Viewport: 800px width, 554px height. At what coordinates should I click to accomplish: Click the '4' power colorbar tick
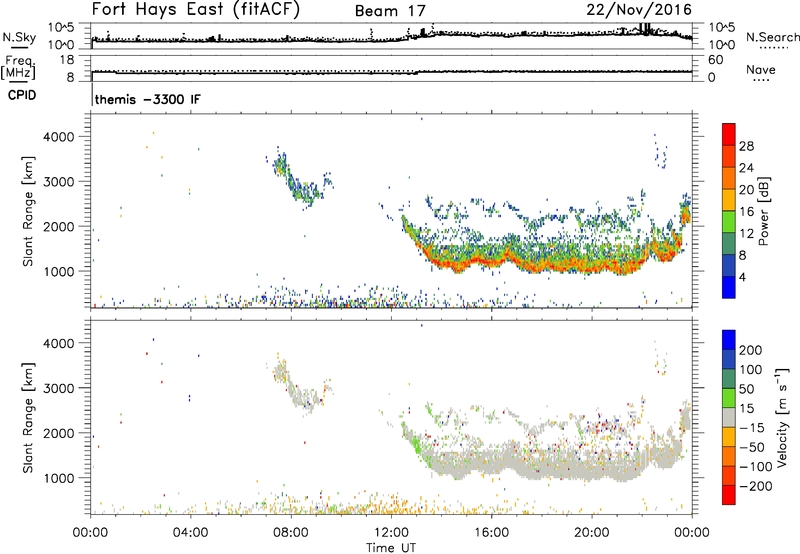742,277
